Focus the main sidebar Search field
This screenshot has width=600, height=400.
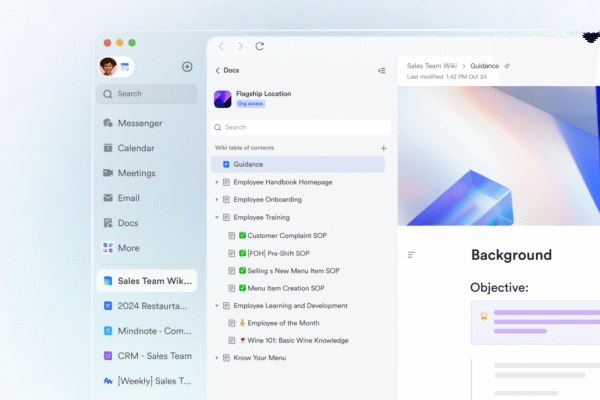pyautogui.click(x=147, y=94)
